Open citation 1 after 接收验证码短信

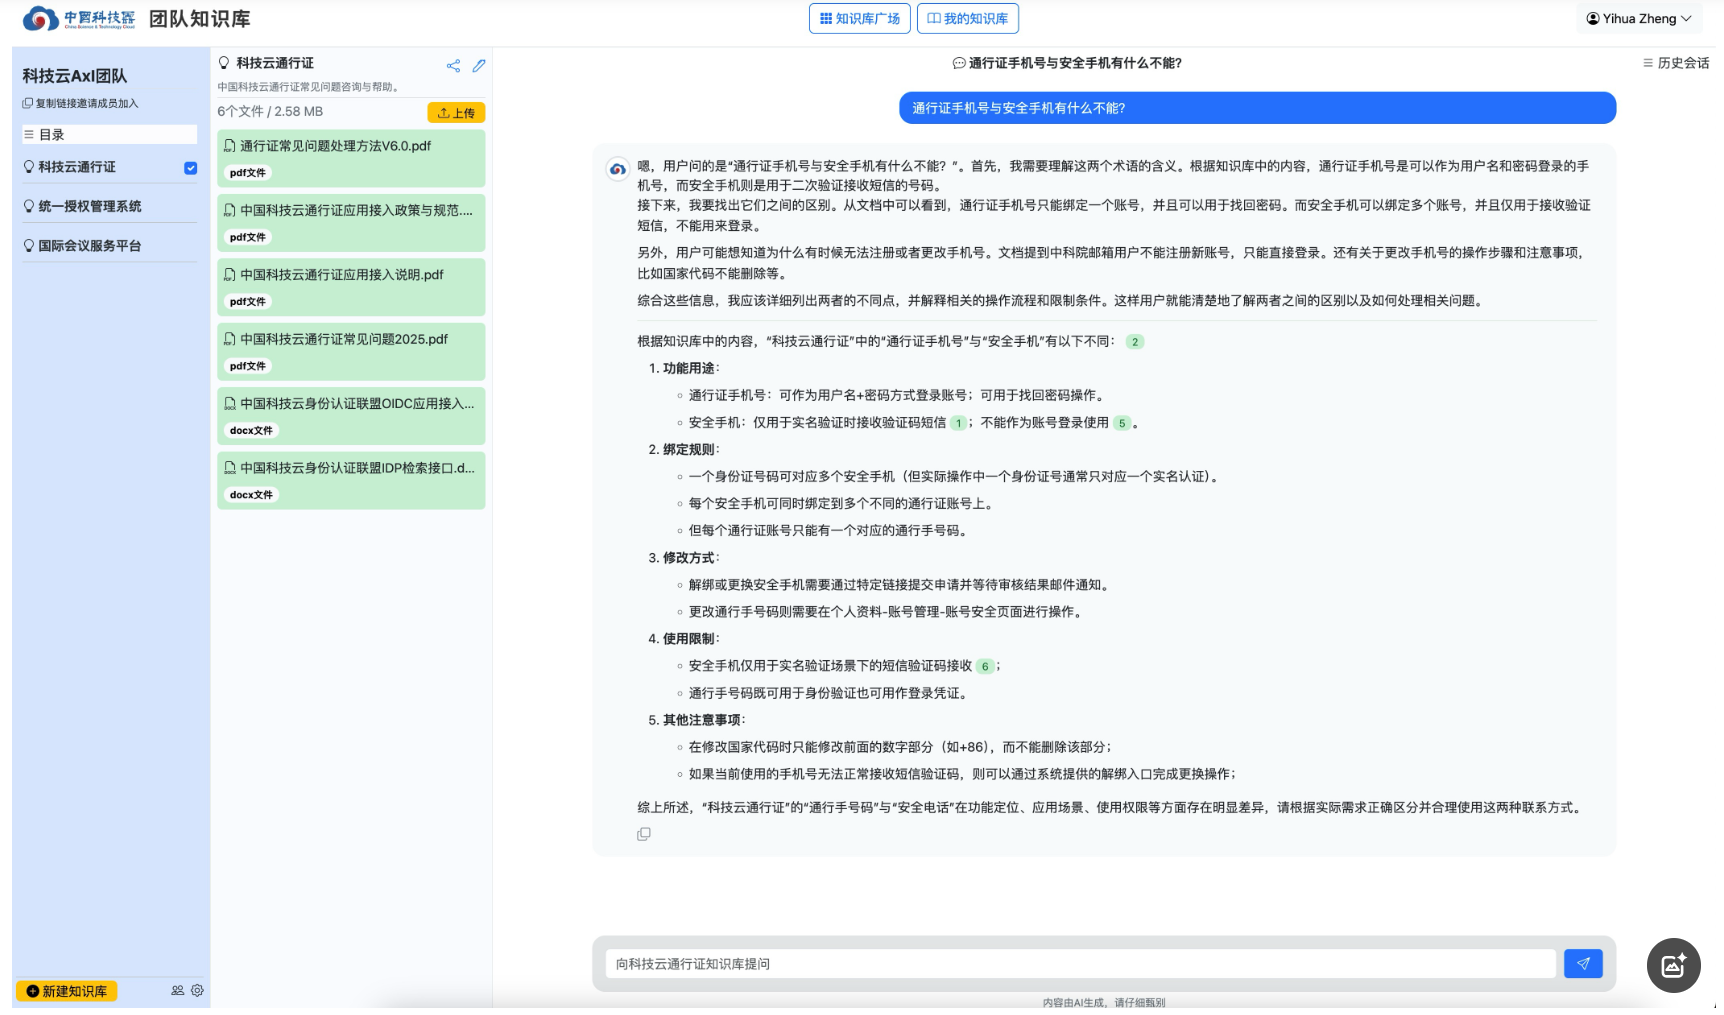pos(958,423)
